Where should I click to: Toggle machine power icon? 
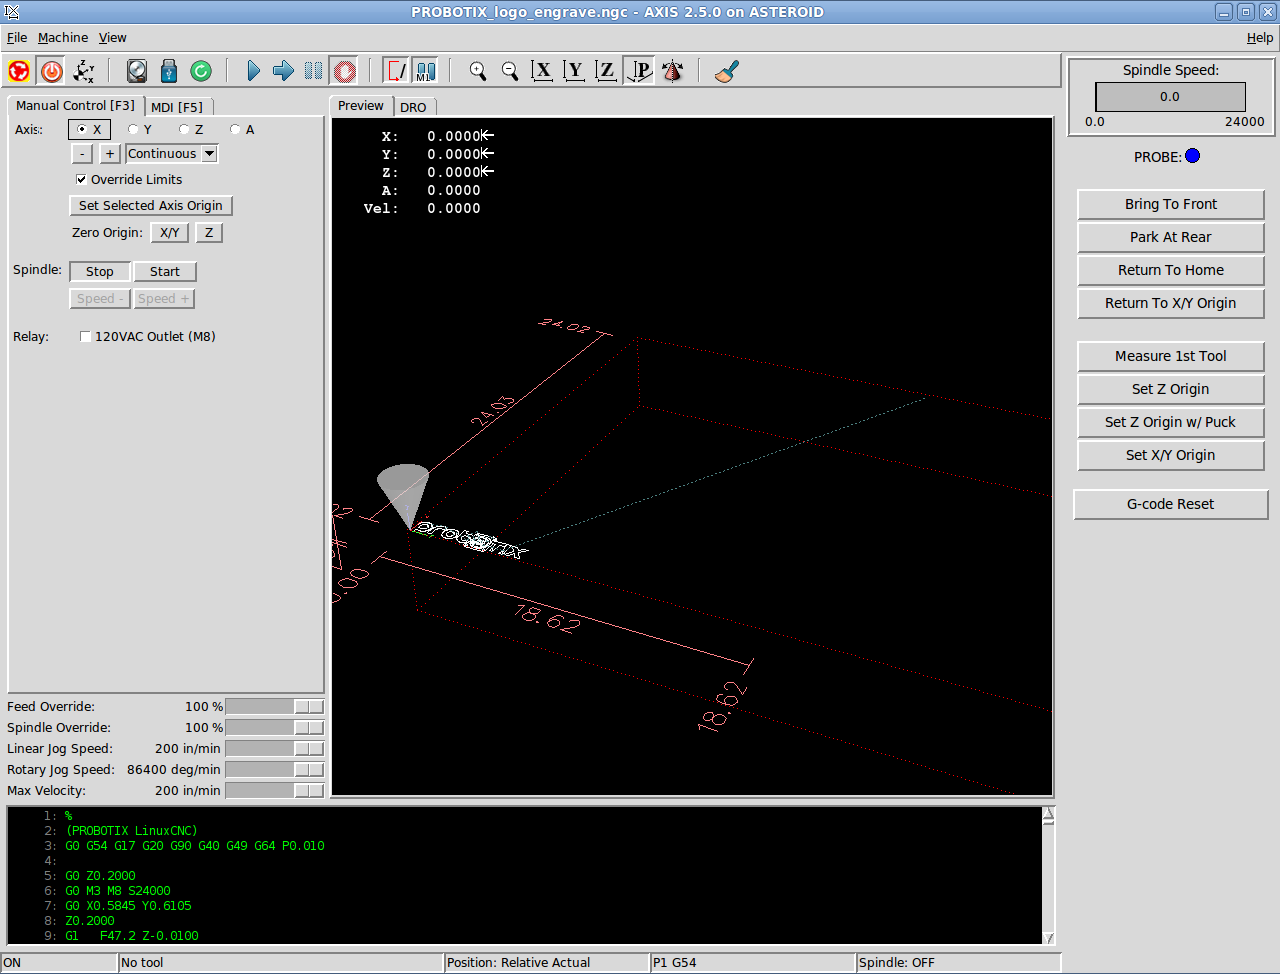[x=52, y=71]
